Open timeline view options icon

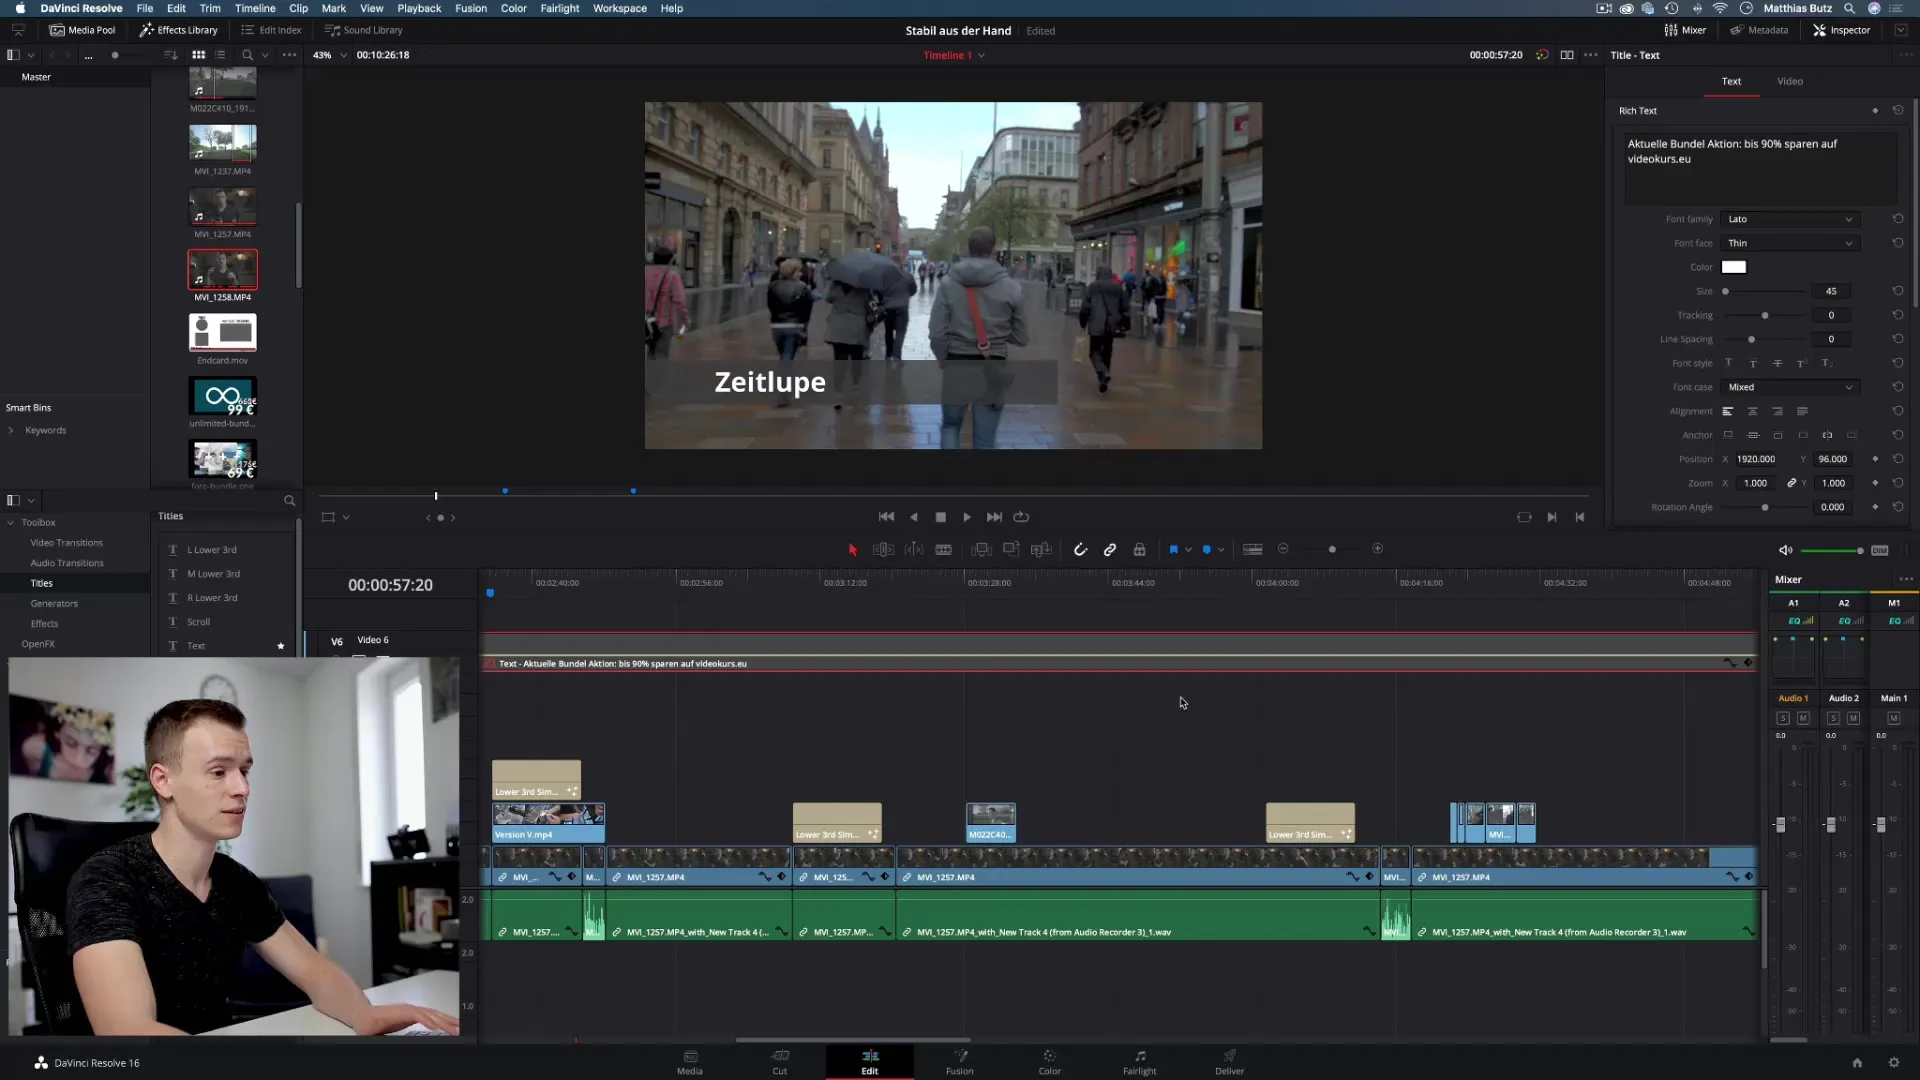[1252, 550]
